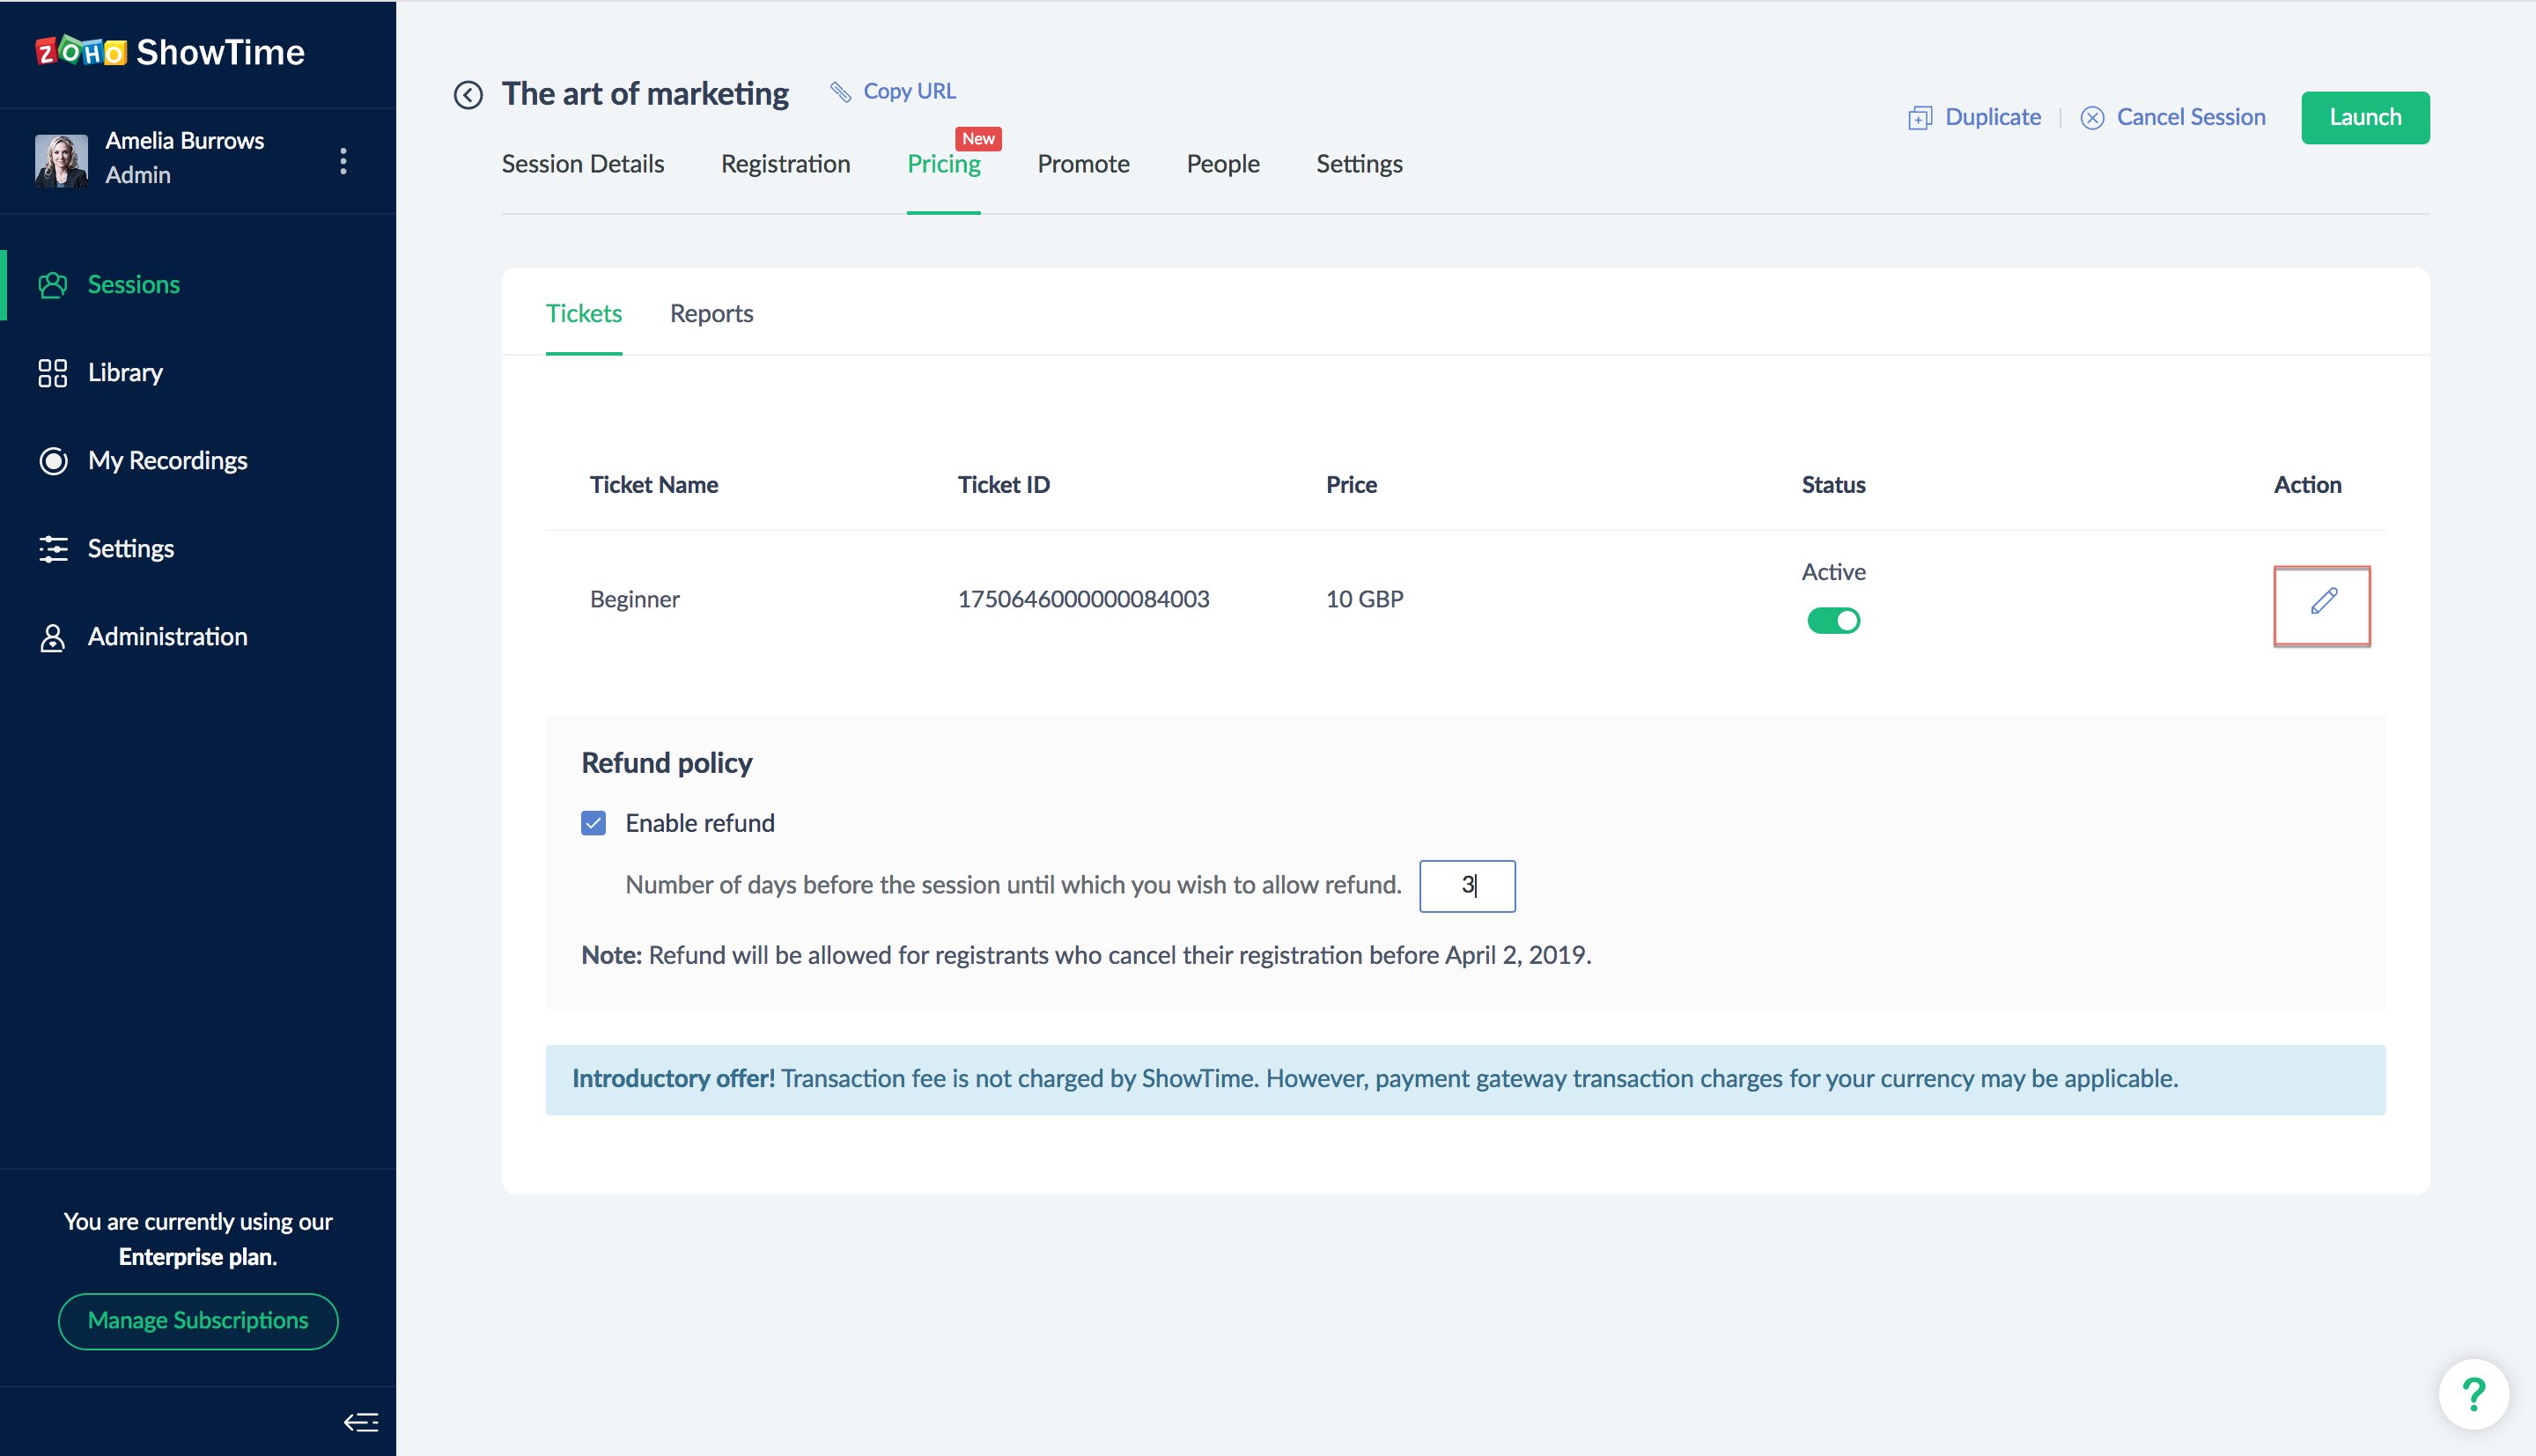Click the back arrow beside session title
This screenshot has width=2536, height=1456.
coord(467,95)
